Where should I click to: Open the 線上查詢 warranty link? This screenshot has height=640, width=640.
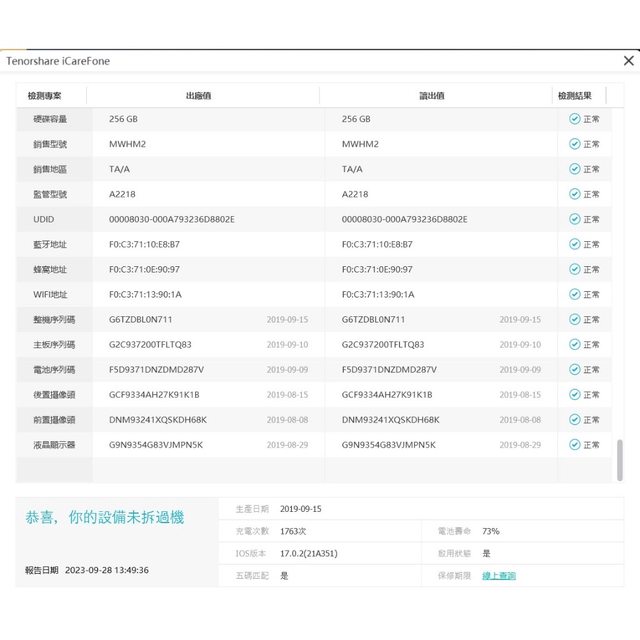(x=499, y=576)
